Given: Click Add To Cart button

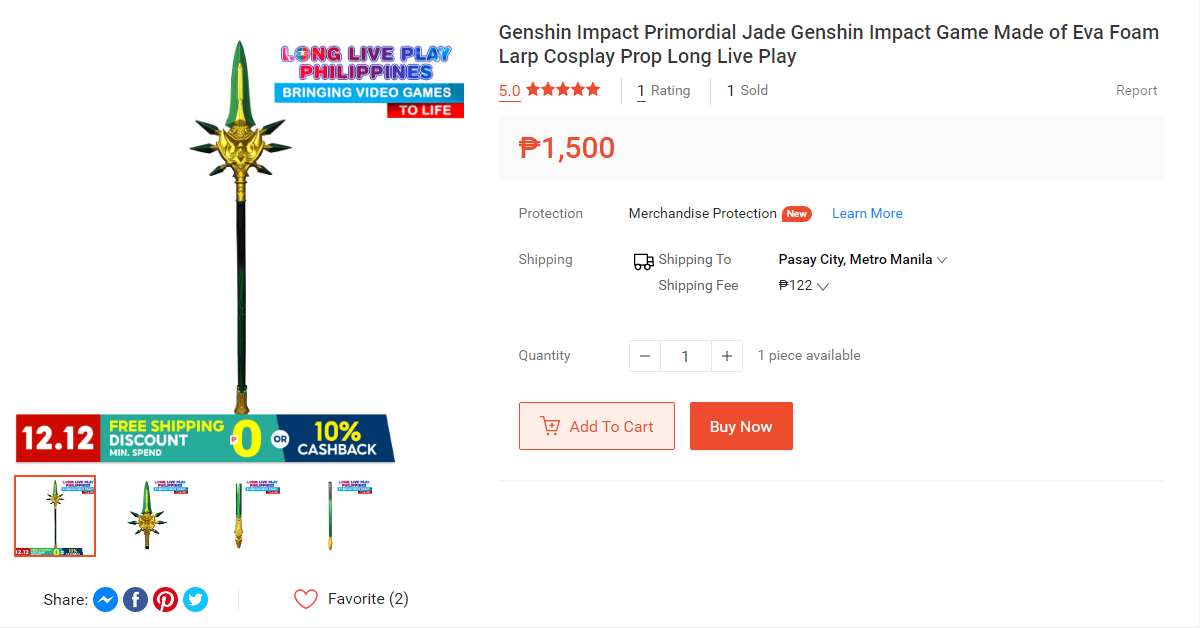Looking at the screenshot, I should coord(596,426).
